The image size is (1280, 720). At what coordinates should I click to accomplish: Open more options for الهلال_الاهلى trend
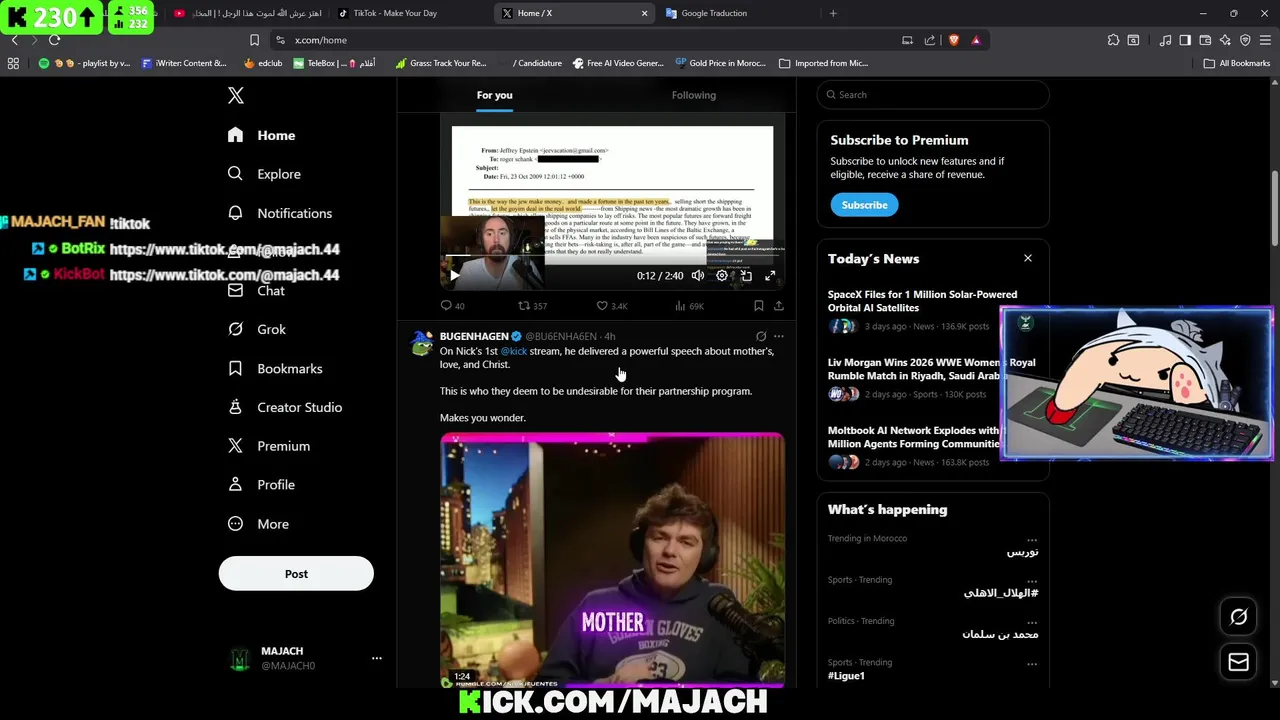[1032, 580]
